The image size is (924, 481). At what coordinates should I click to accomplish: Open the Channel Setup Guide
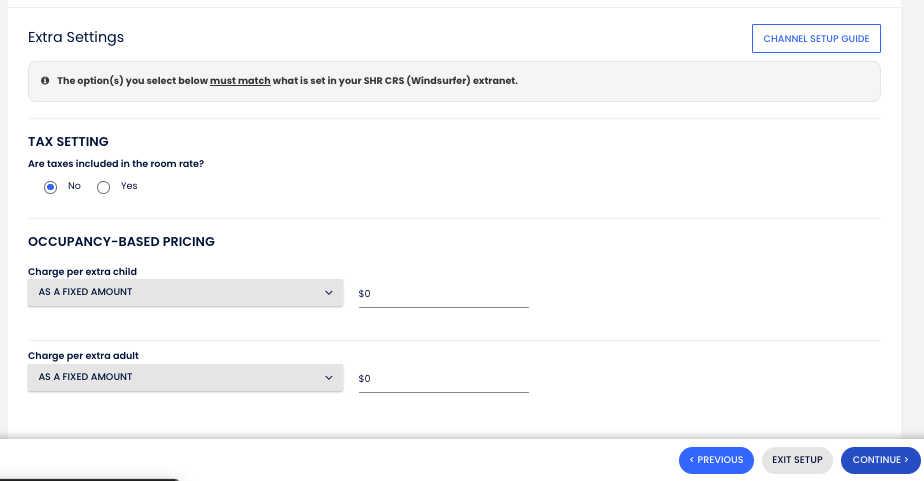816,39
